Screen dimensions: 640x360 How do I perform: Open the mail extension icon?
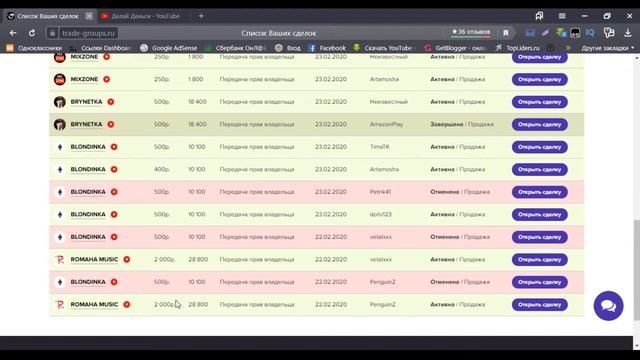[x=530, y=33]
